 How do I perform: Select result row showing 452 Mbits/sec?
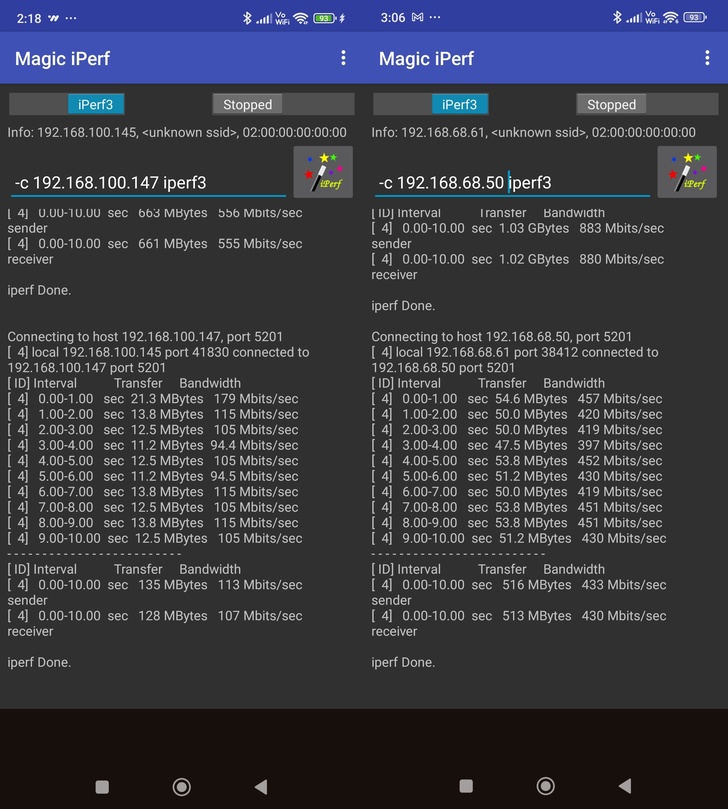517,460
